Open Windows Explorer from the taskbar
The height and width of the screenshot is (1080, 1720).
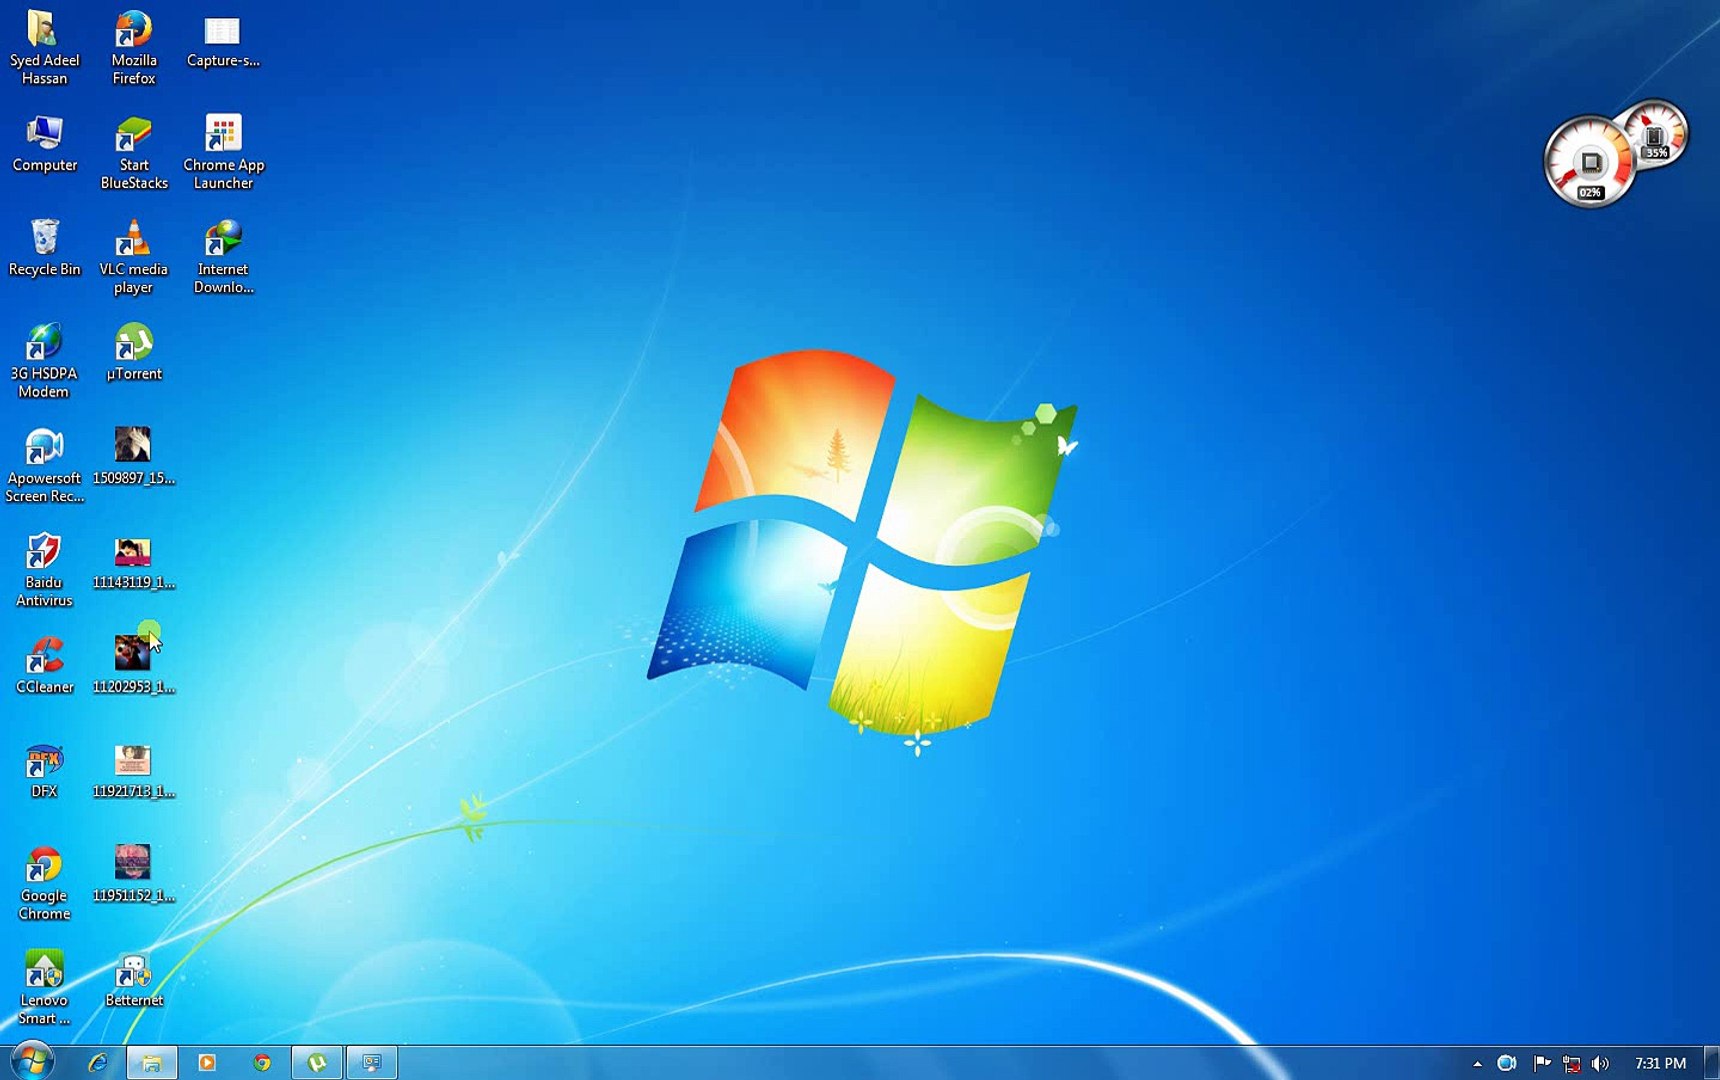152,1062
